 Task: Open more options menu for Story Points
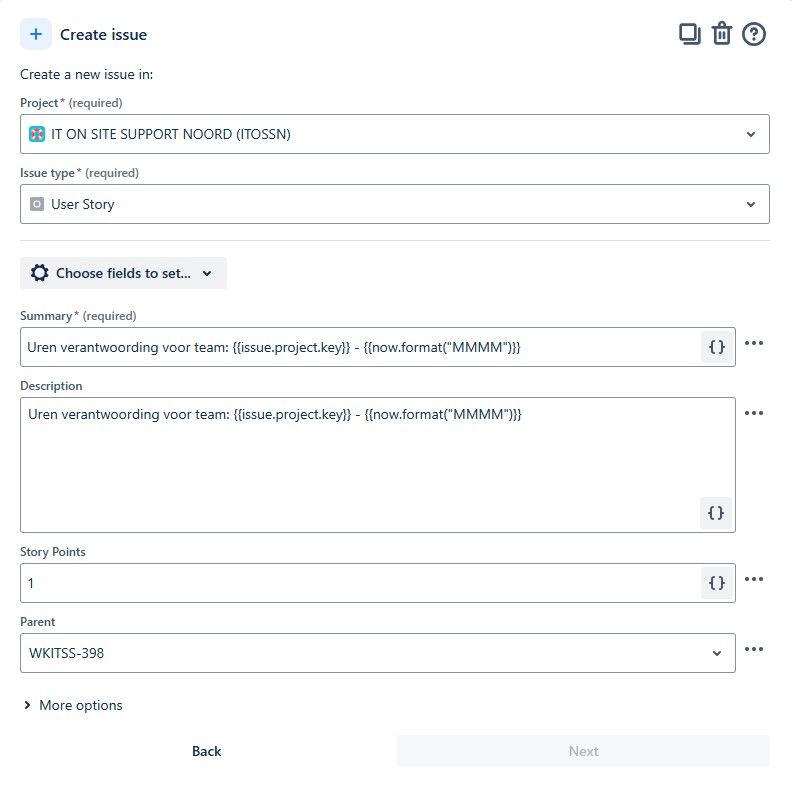click(754, 579)
